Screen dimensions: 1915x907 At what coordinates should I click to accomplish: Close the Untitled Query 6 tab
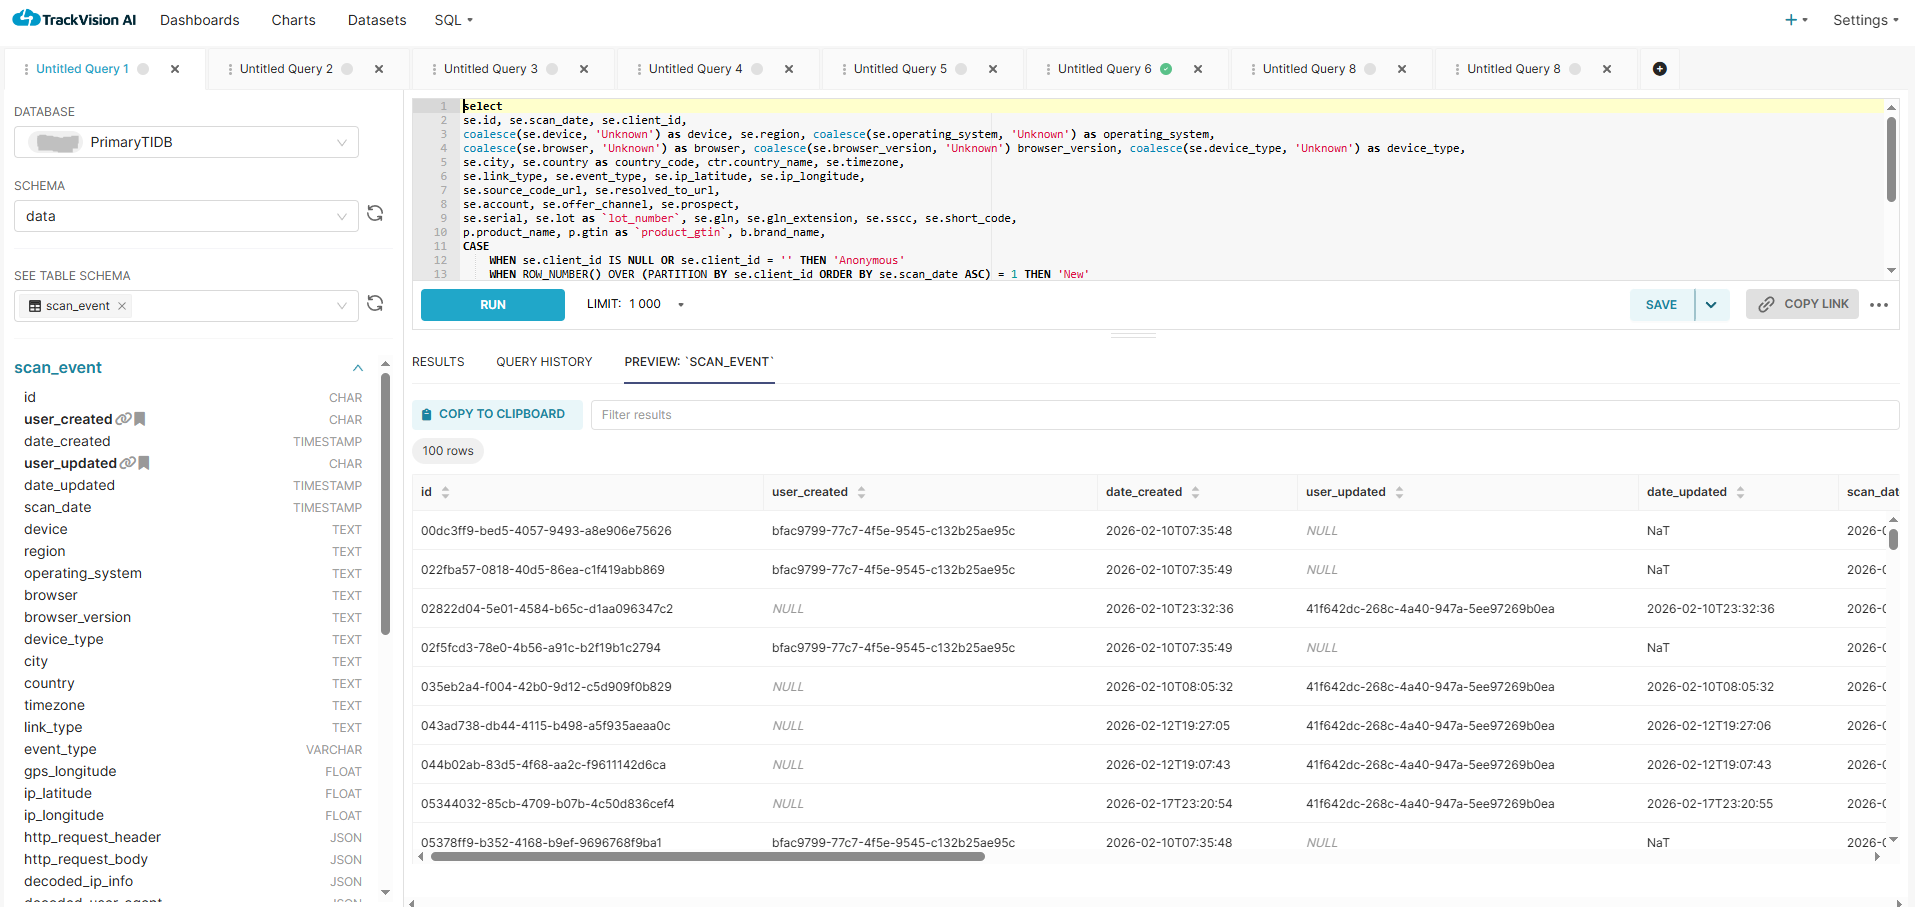click(x=1198, y=69)
